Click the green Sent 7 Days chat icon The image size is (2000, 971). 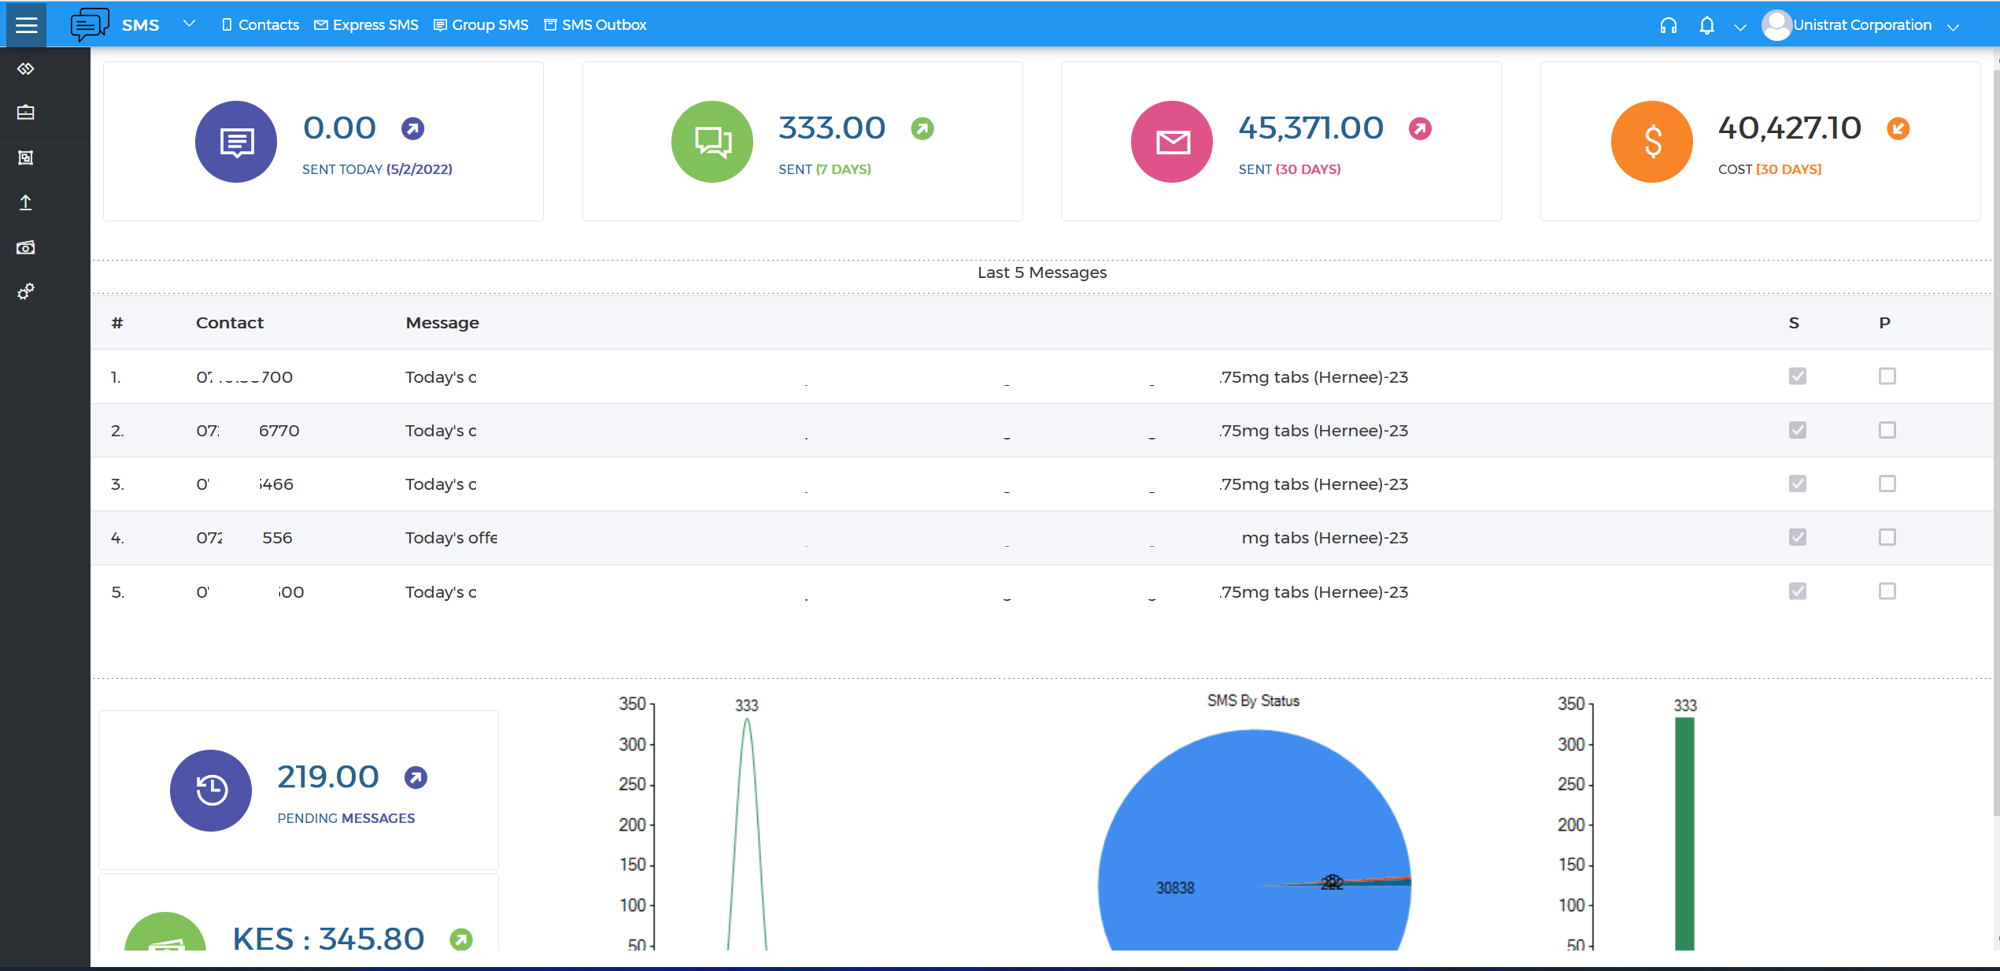coord(712,142)
